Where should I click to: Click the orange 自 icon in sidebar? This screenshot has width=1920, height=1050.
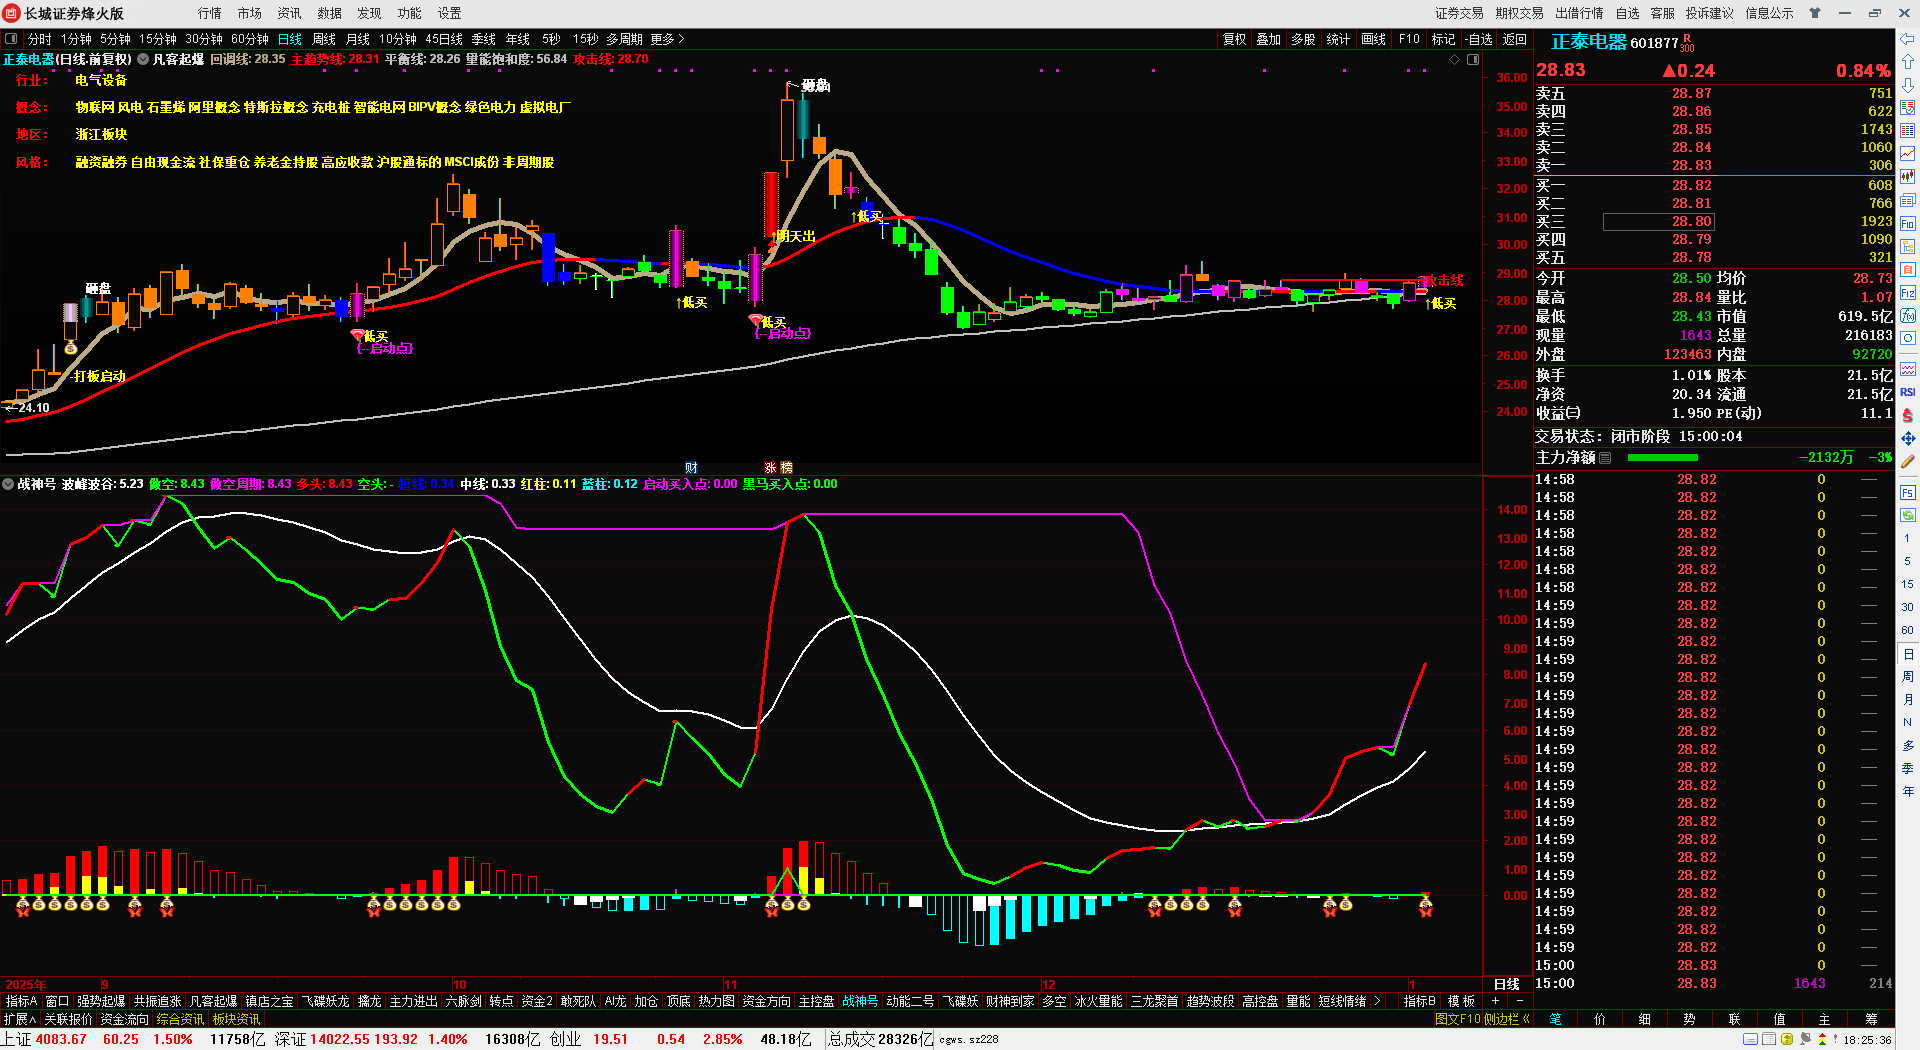point(1907,268)
